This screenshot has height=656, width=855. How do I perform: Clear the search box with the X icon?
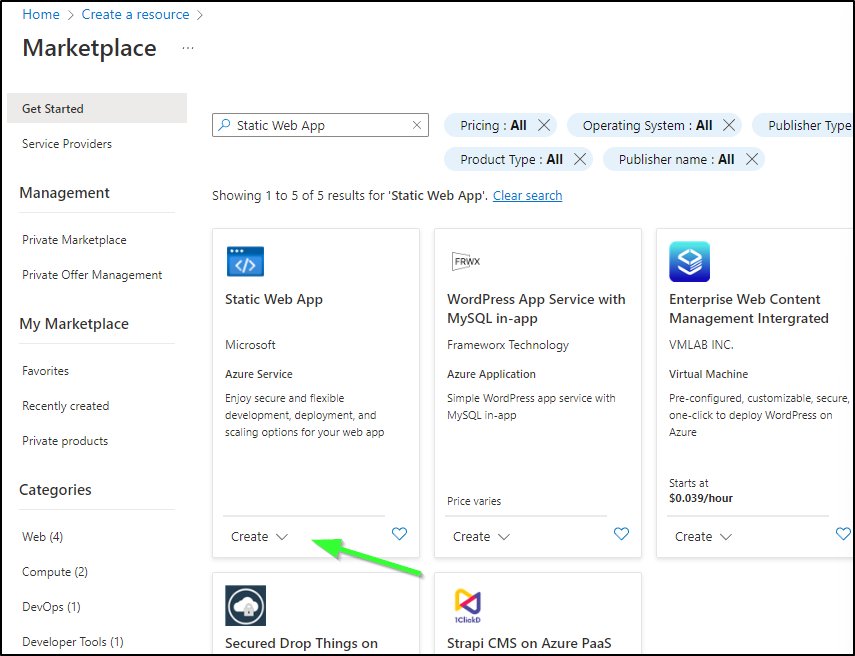coord(417,125)
